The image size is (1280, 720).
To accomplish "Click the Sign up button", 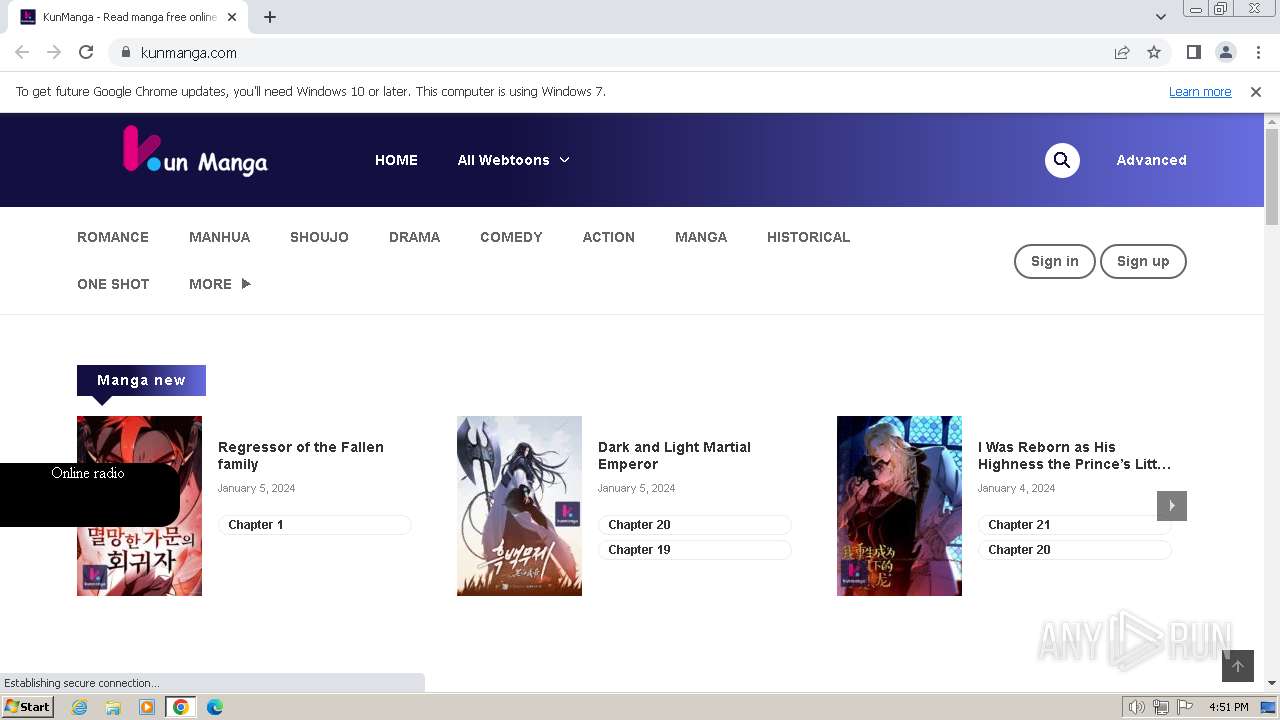I will pyautogui.click(x=1143, y=261).
